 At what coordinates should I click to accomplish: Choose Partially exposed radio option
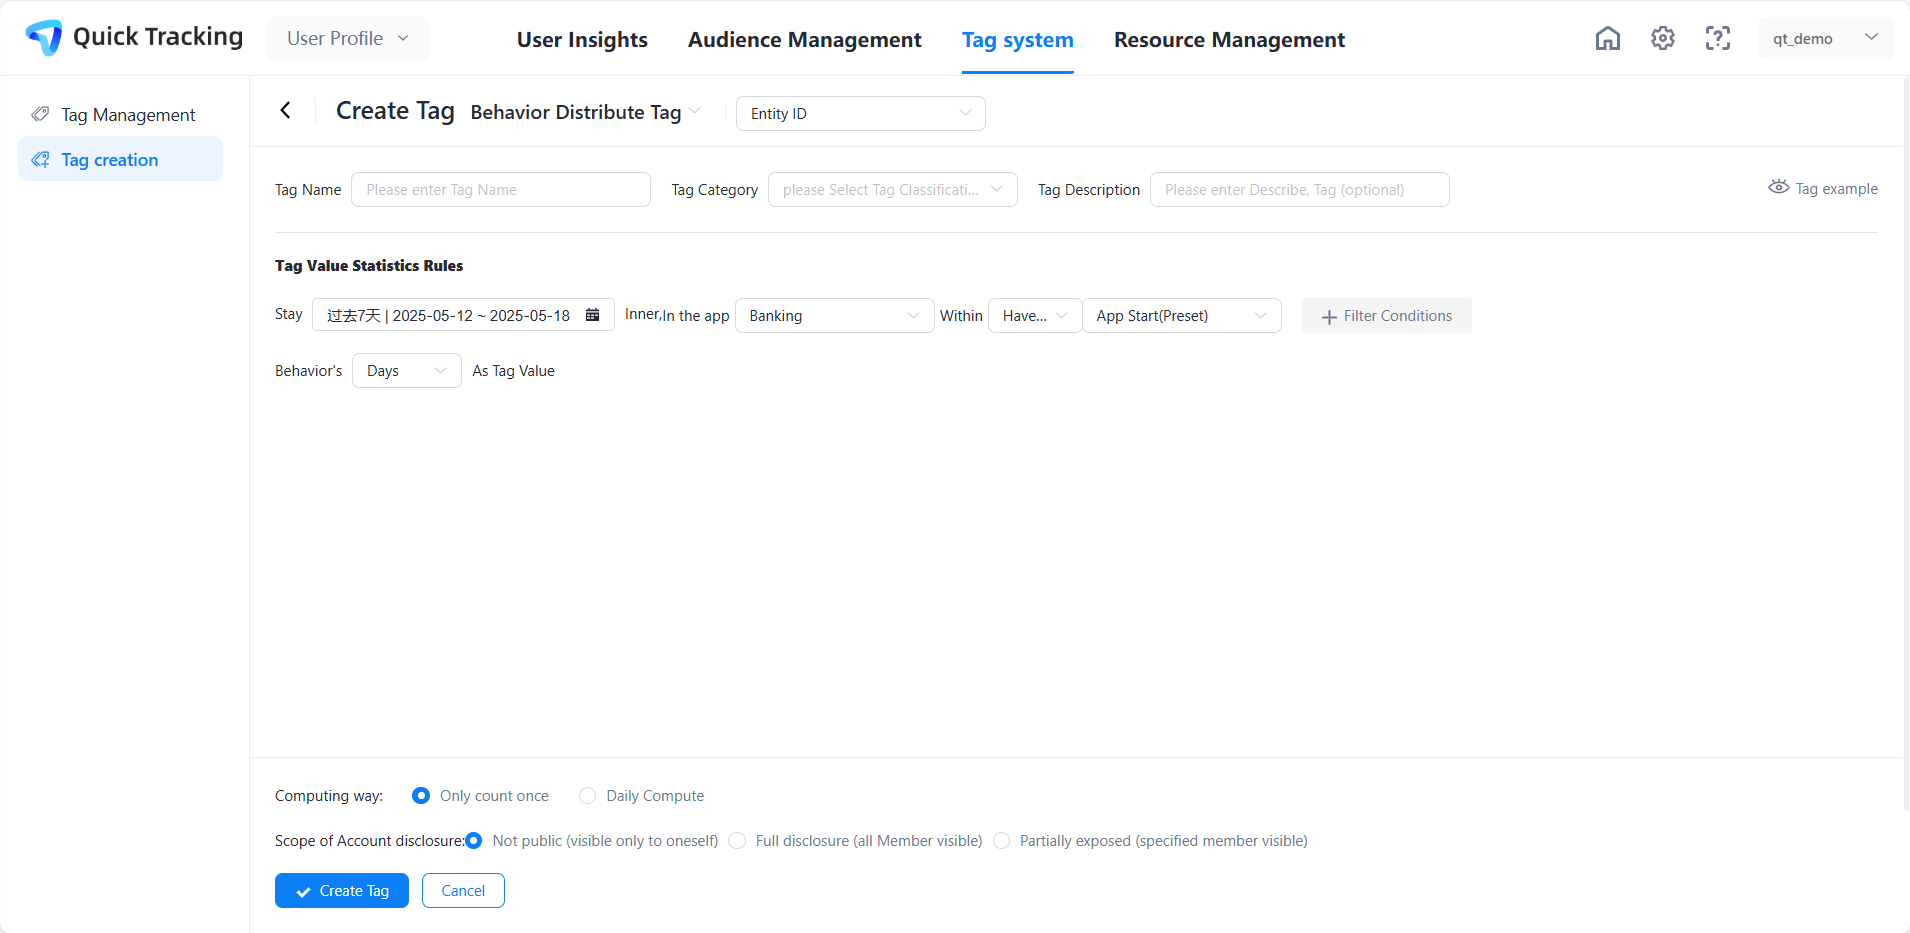pyautogui.click(x=1001, y=840)
